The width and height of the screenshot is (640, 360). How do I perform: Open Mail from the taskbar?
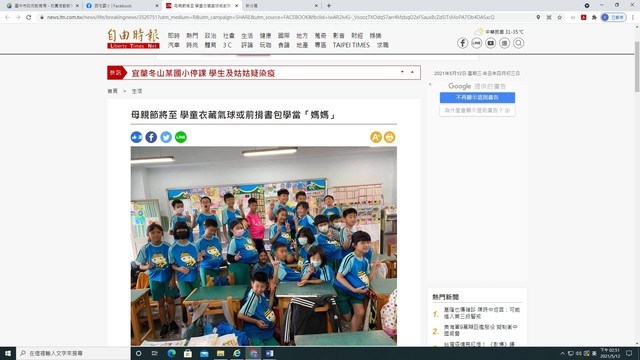pos(204,353)
